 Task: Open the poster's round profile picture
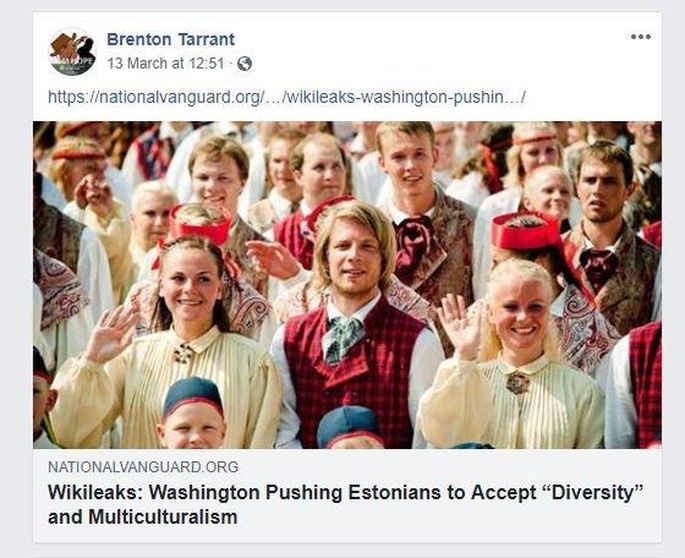[72, 52]
